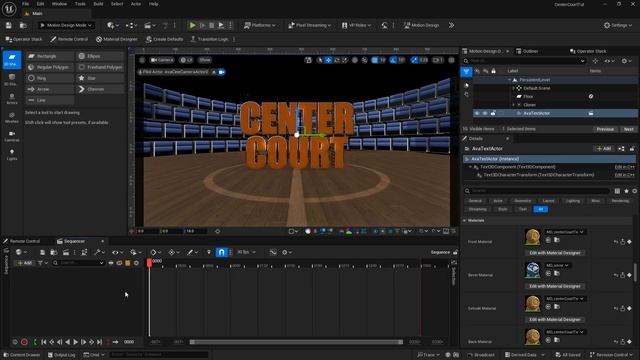Click the Previous button in outliner
640x360 pixels.
coord(605,129)
